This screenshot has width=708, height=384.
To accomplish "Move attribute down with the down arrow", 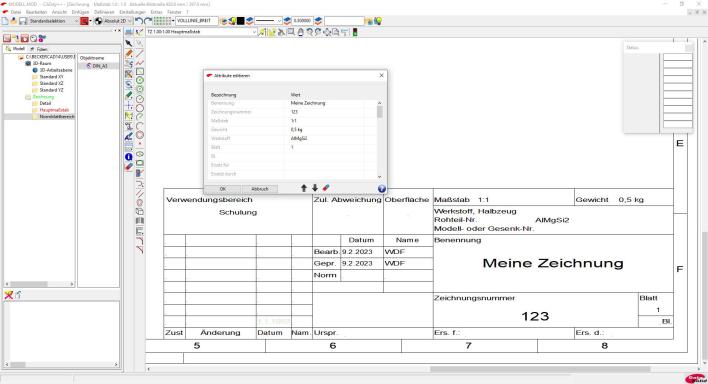I will pyautogui.click(x=315, y=188).
